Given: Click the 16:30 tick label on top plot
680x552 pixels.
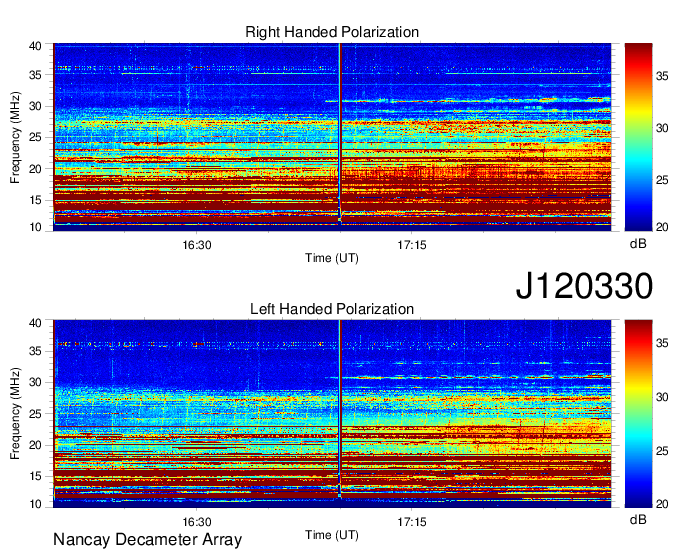Looking at the screenshot, I should click(x=196, y=245).
